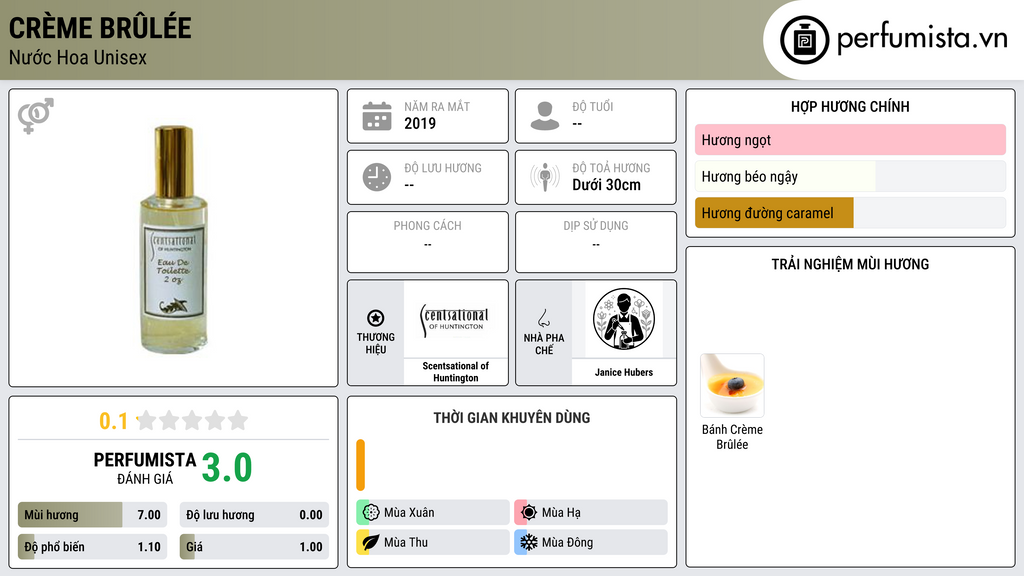Select the Mùa Hạ season pill

click(591, 513)
